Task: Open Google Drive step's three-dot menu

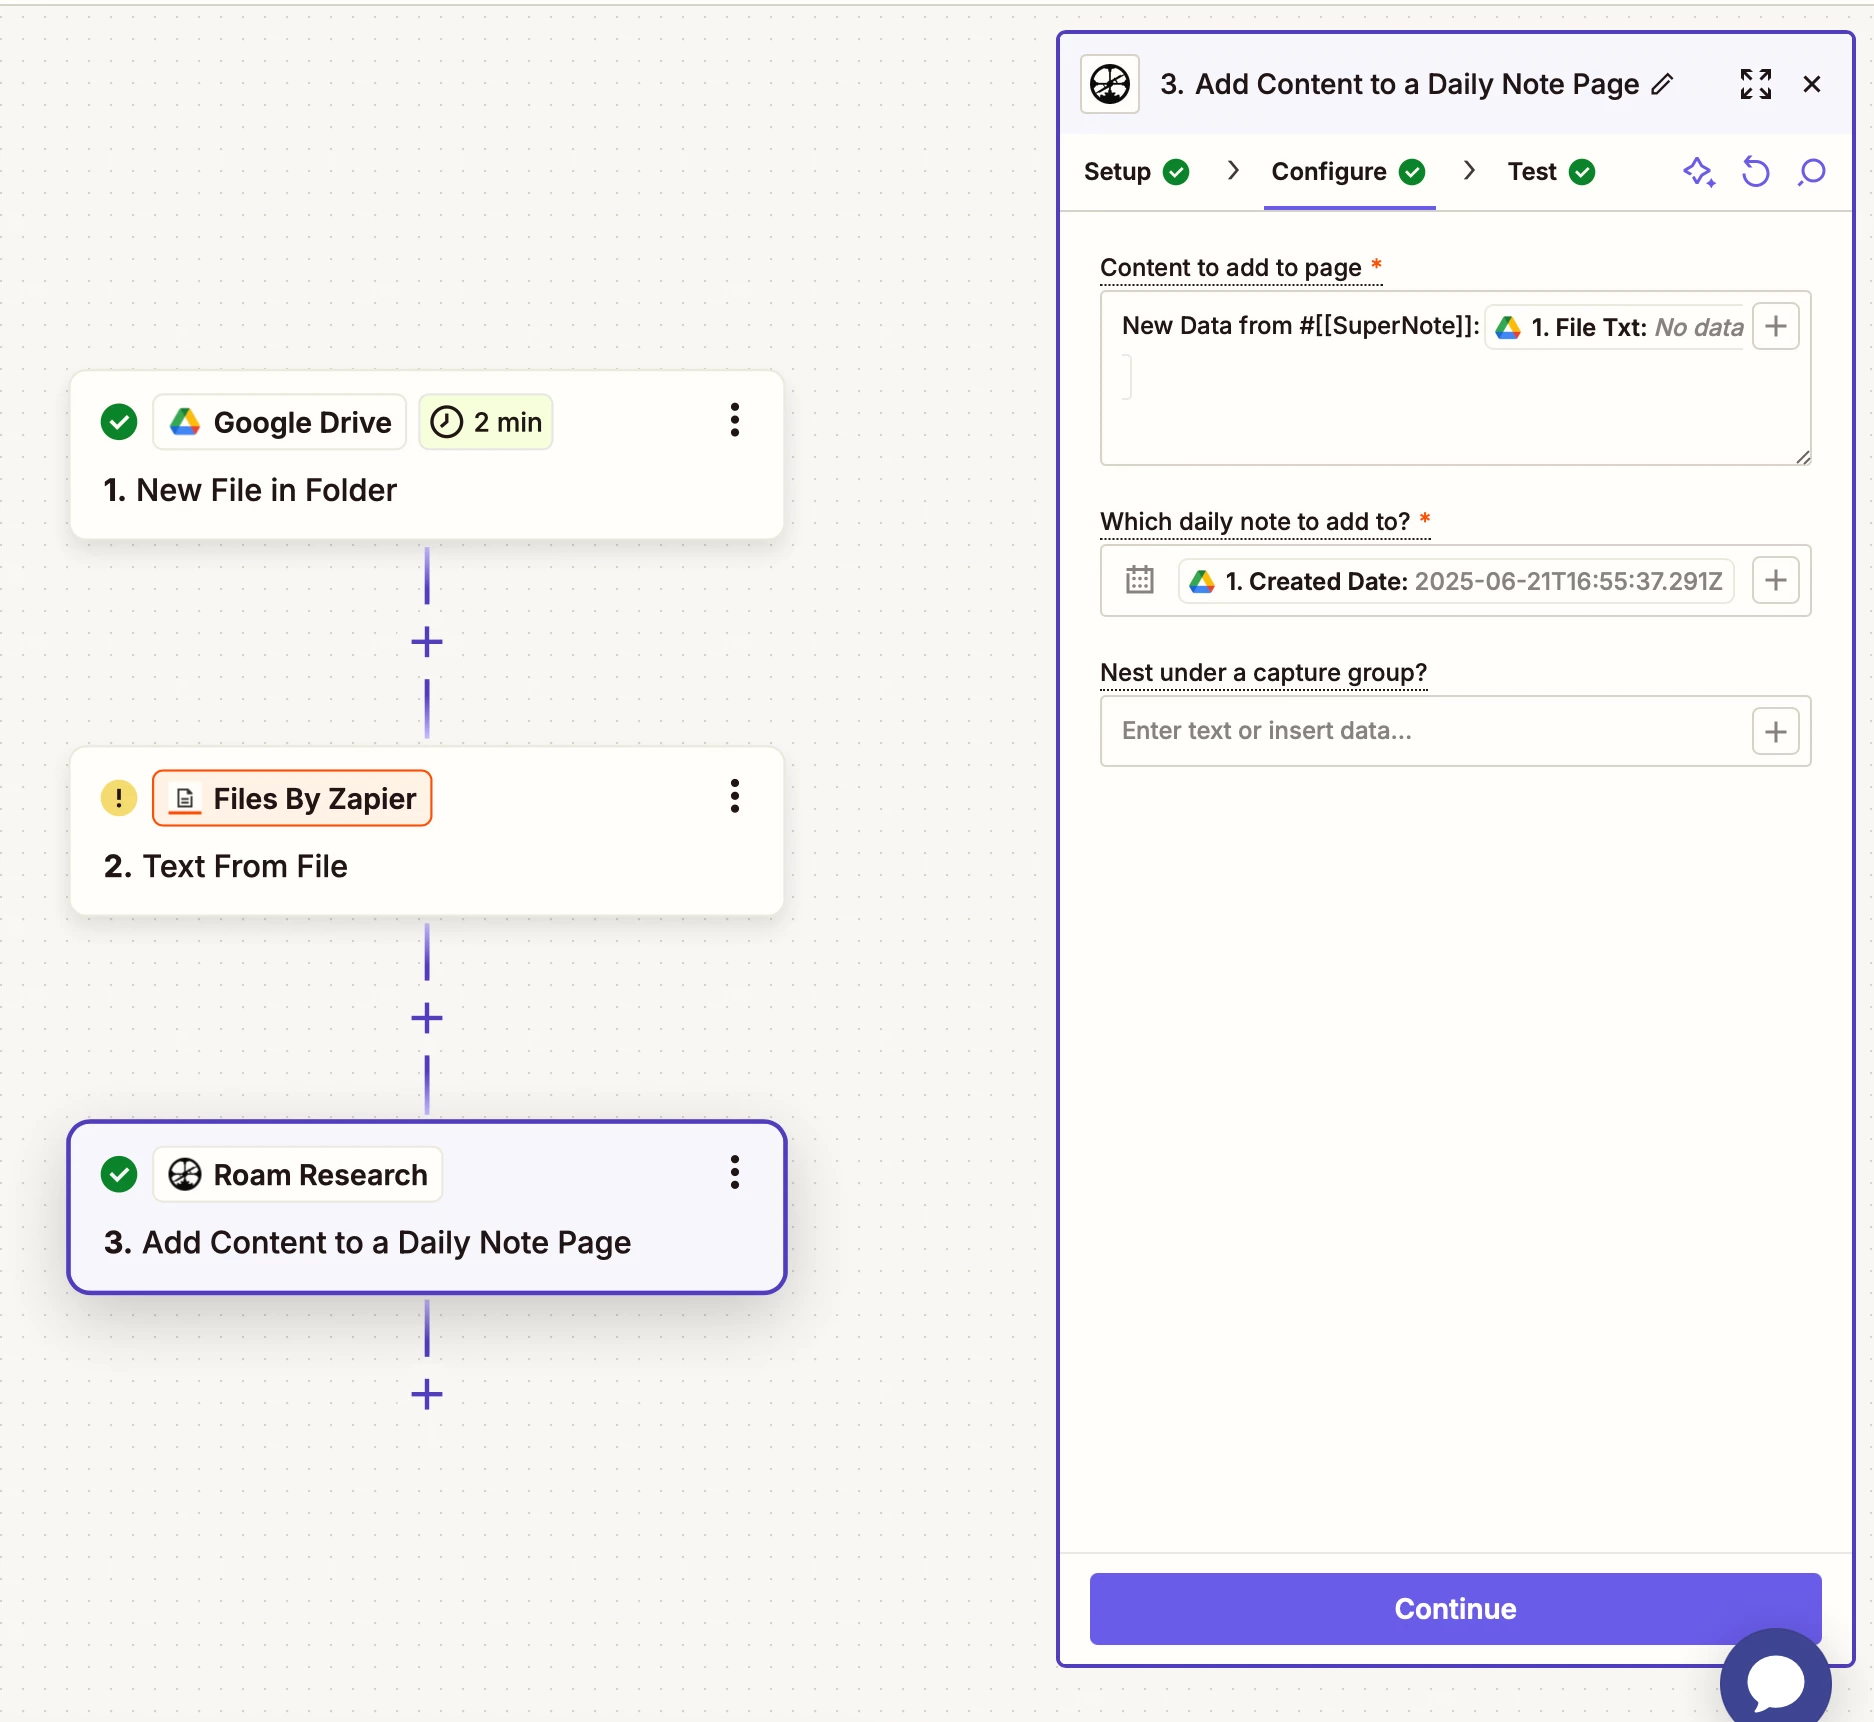Action: pos(735,421)
